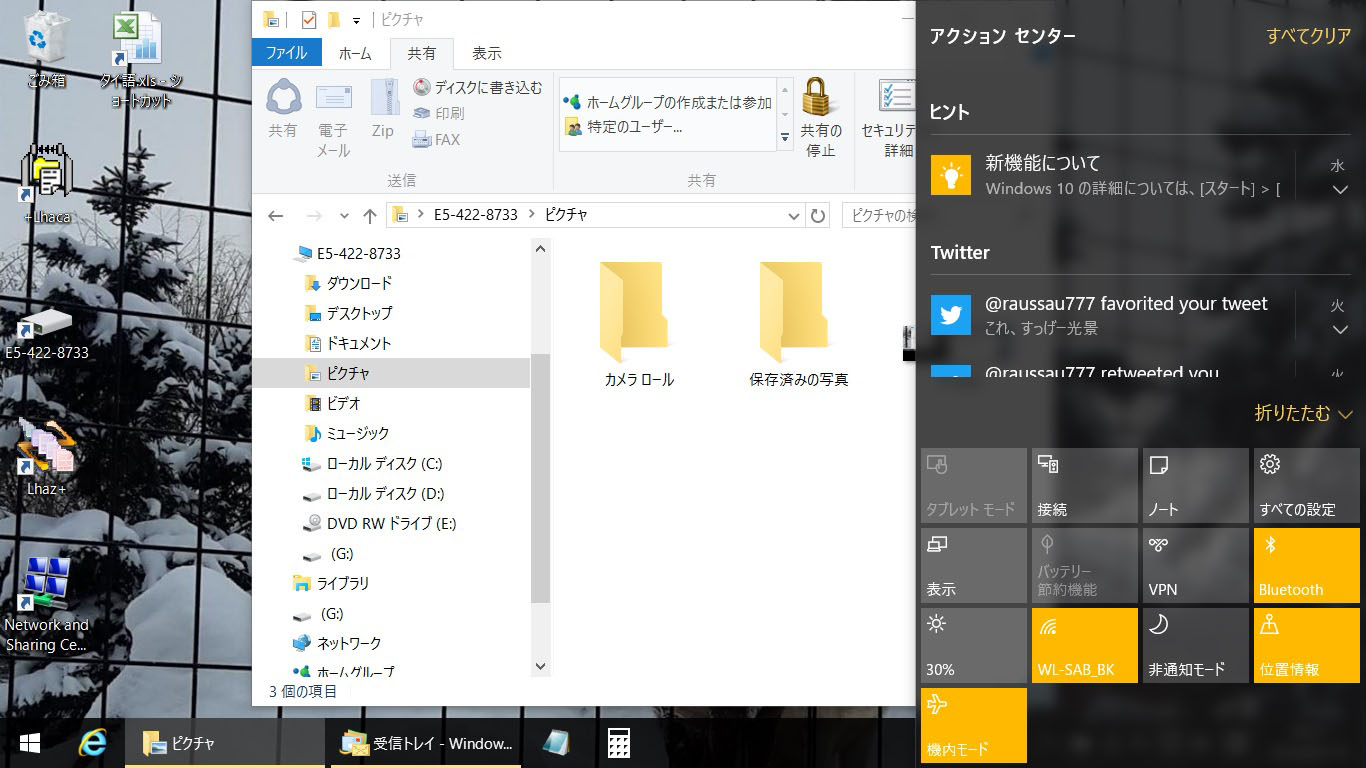Click the properties checkmark icon in title bar
Image resolution: width=1366 pixels, height=768 pixels.
click(x=309, y=19)
